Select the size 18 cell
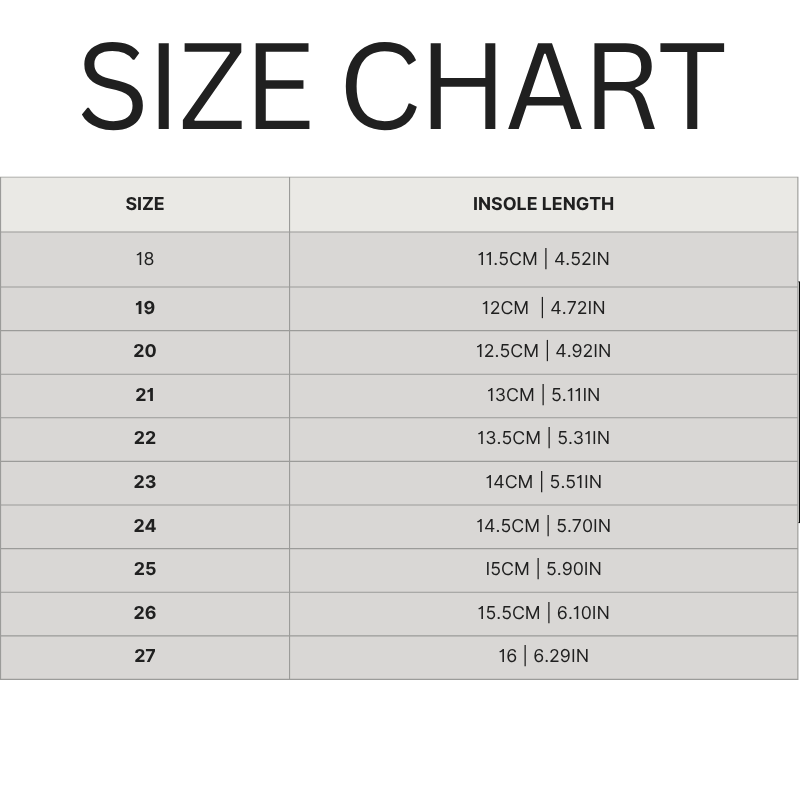 coord(145,259)
